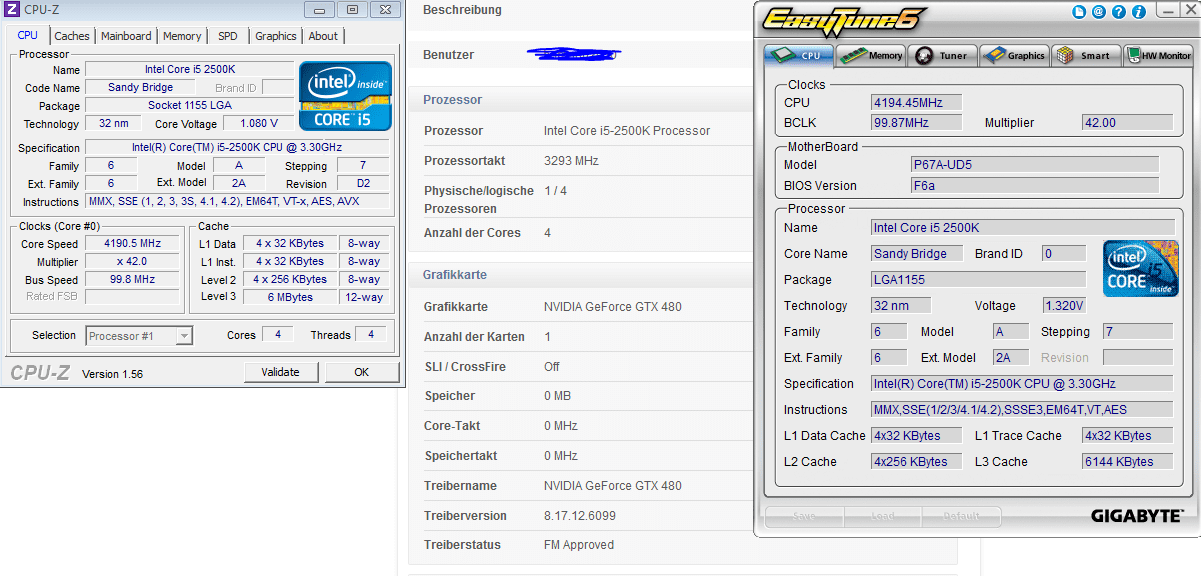Click the Cores count field in CPU-Z

coord(278,335)
